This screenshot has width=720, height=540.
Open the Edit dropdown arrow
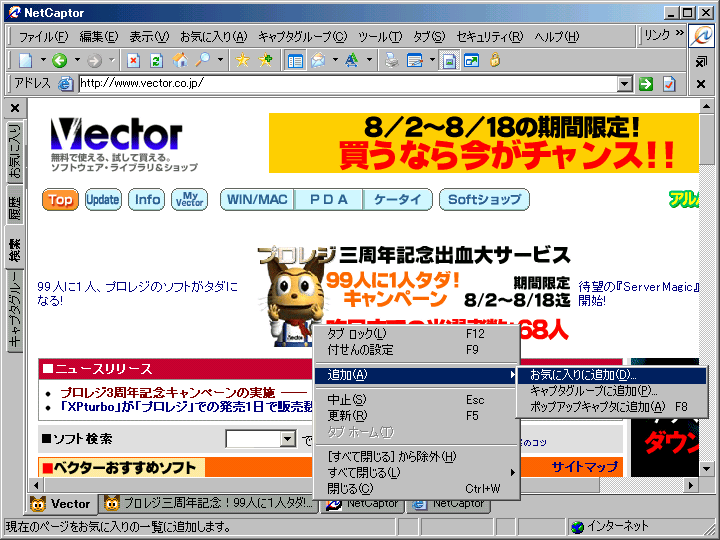[x=432, y=60]
